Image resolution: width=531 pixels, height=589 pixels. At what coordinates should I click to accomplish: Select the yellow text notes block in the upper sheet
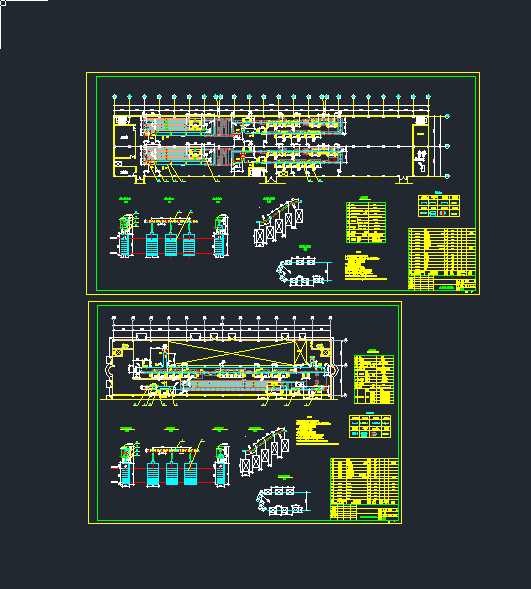point(365,267)
